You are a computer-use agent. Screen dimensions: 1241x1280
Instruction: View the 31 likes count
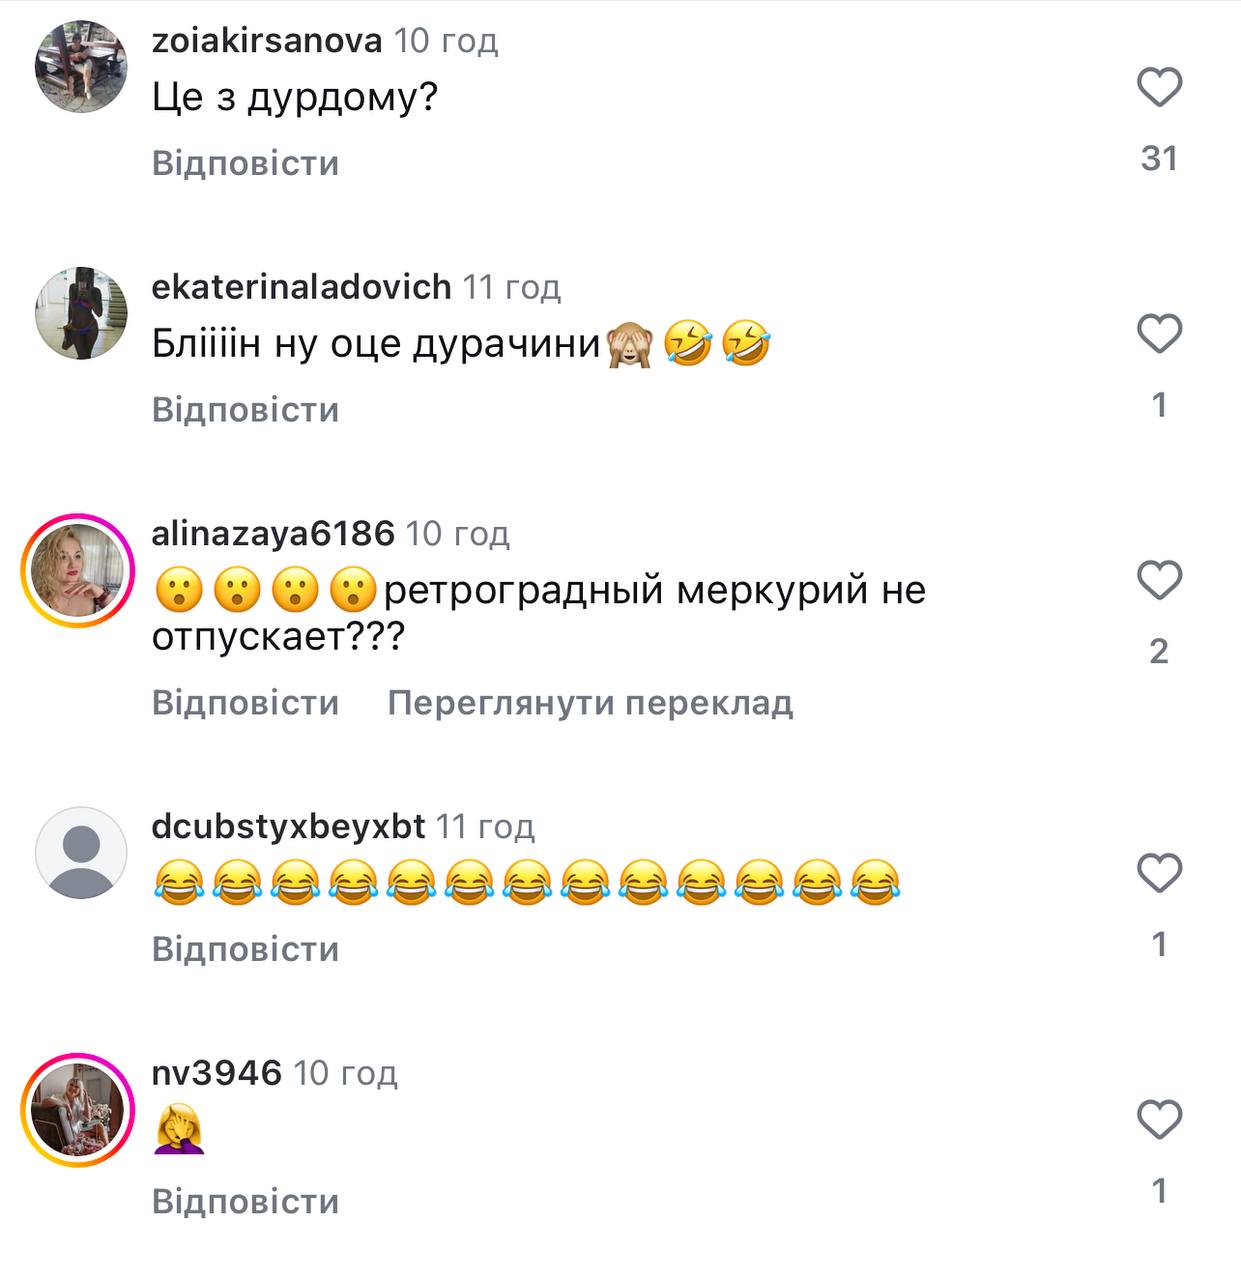tap(1159, 158)
